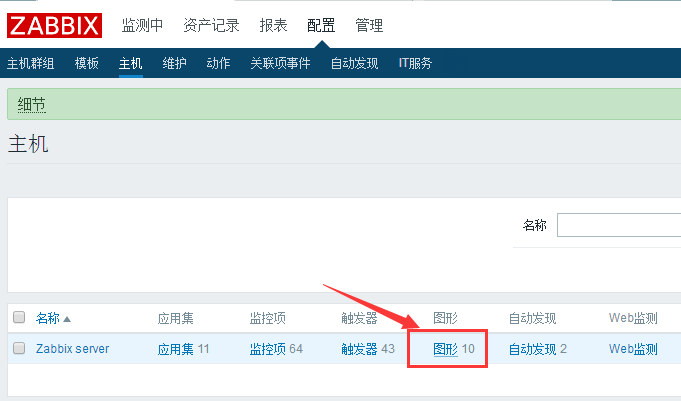Tick the select-all checkbox in table header
The width and height of the screenshot is (681, 401).
(19, 317)
